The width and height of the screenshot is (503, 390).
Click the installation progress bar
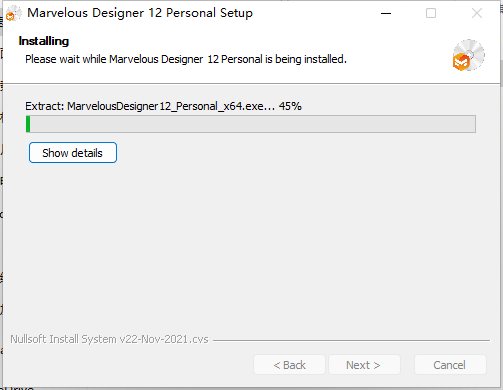pos(251,124)
